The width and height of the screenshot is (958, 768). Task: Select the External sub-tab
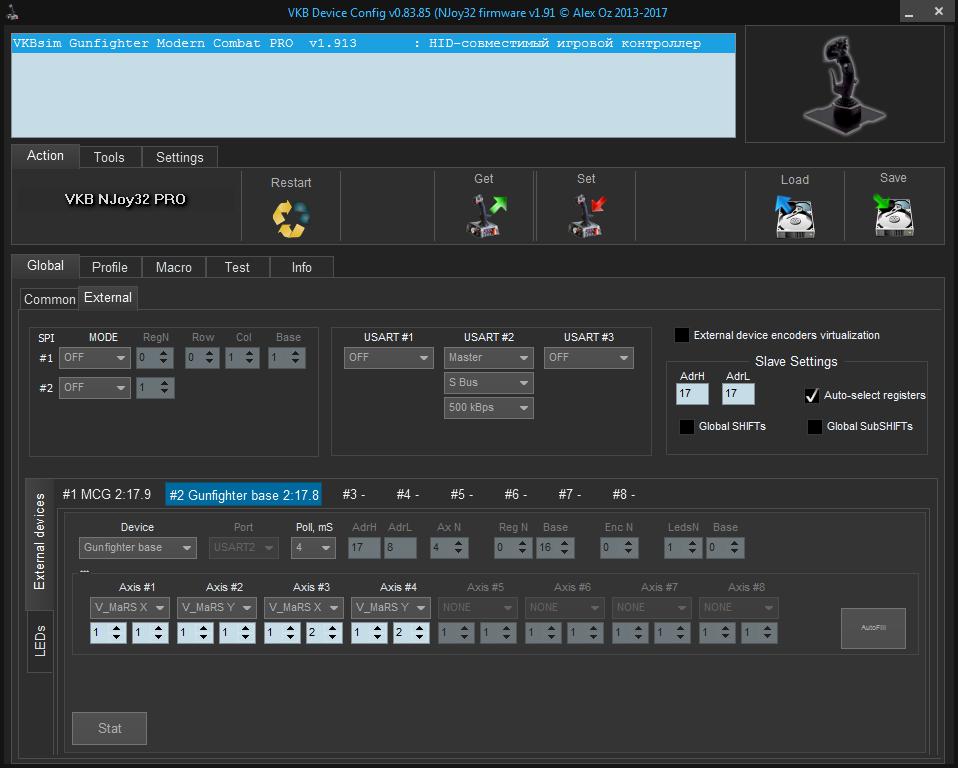(x=108, y=298)
